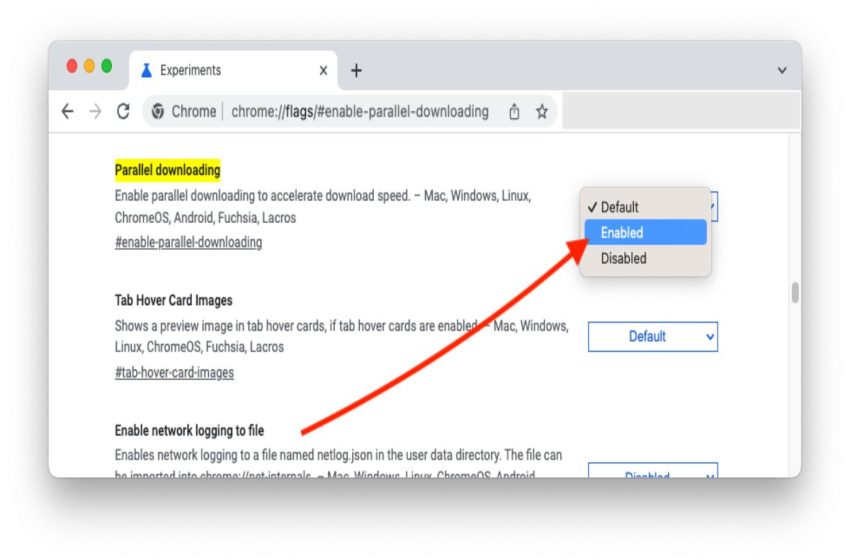Expand the tab search chevron
Image resolution: width=850 pixels, height=560 pixels.
(781, 71)
